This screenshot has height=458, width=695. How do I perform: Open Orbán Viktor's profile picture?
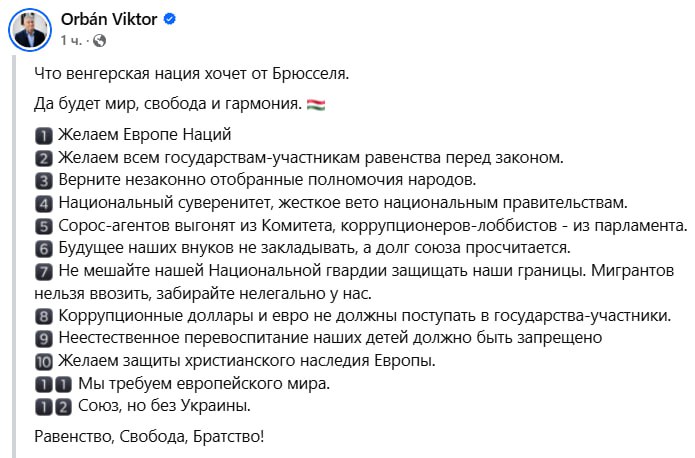30,30
